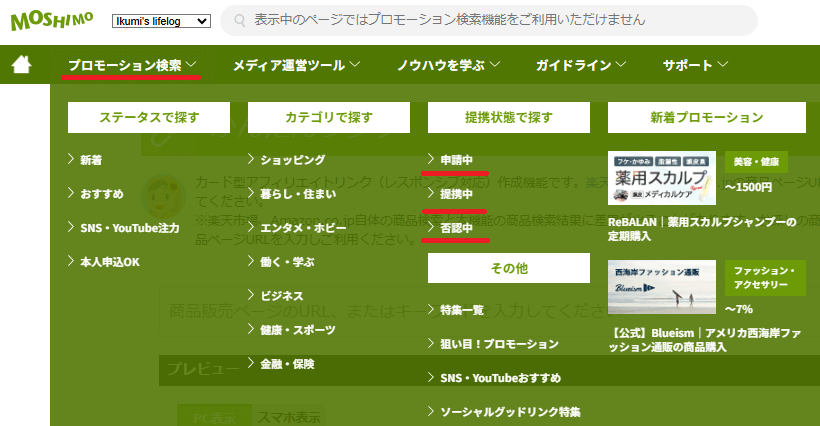The width and height of the screenshot is (820, 426).
Task: Open the プロモーション検索 menu
Action: coord(132,65)
